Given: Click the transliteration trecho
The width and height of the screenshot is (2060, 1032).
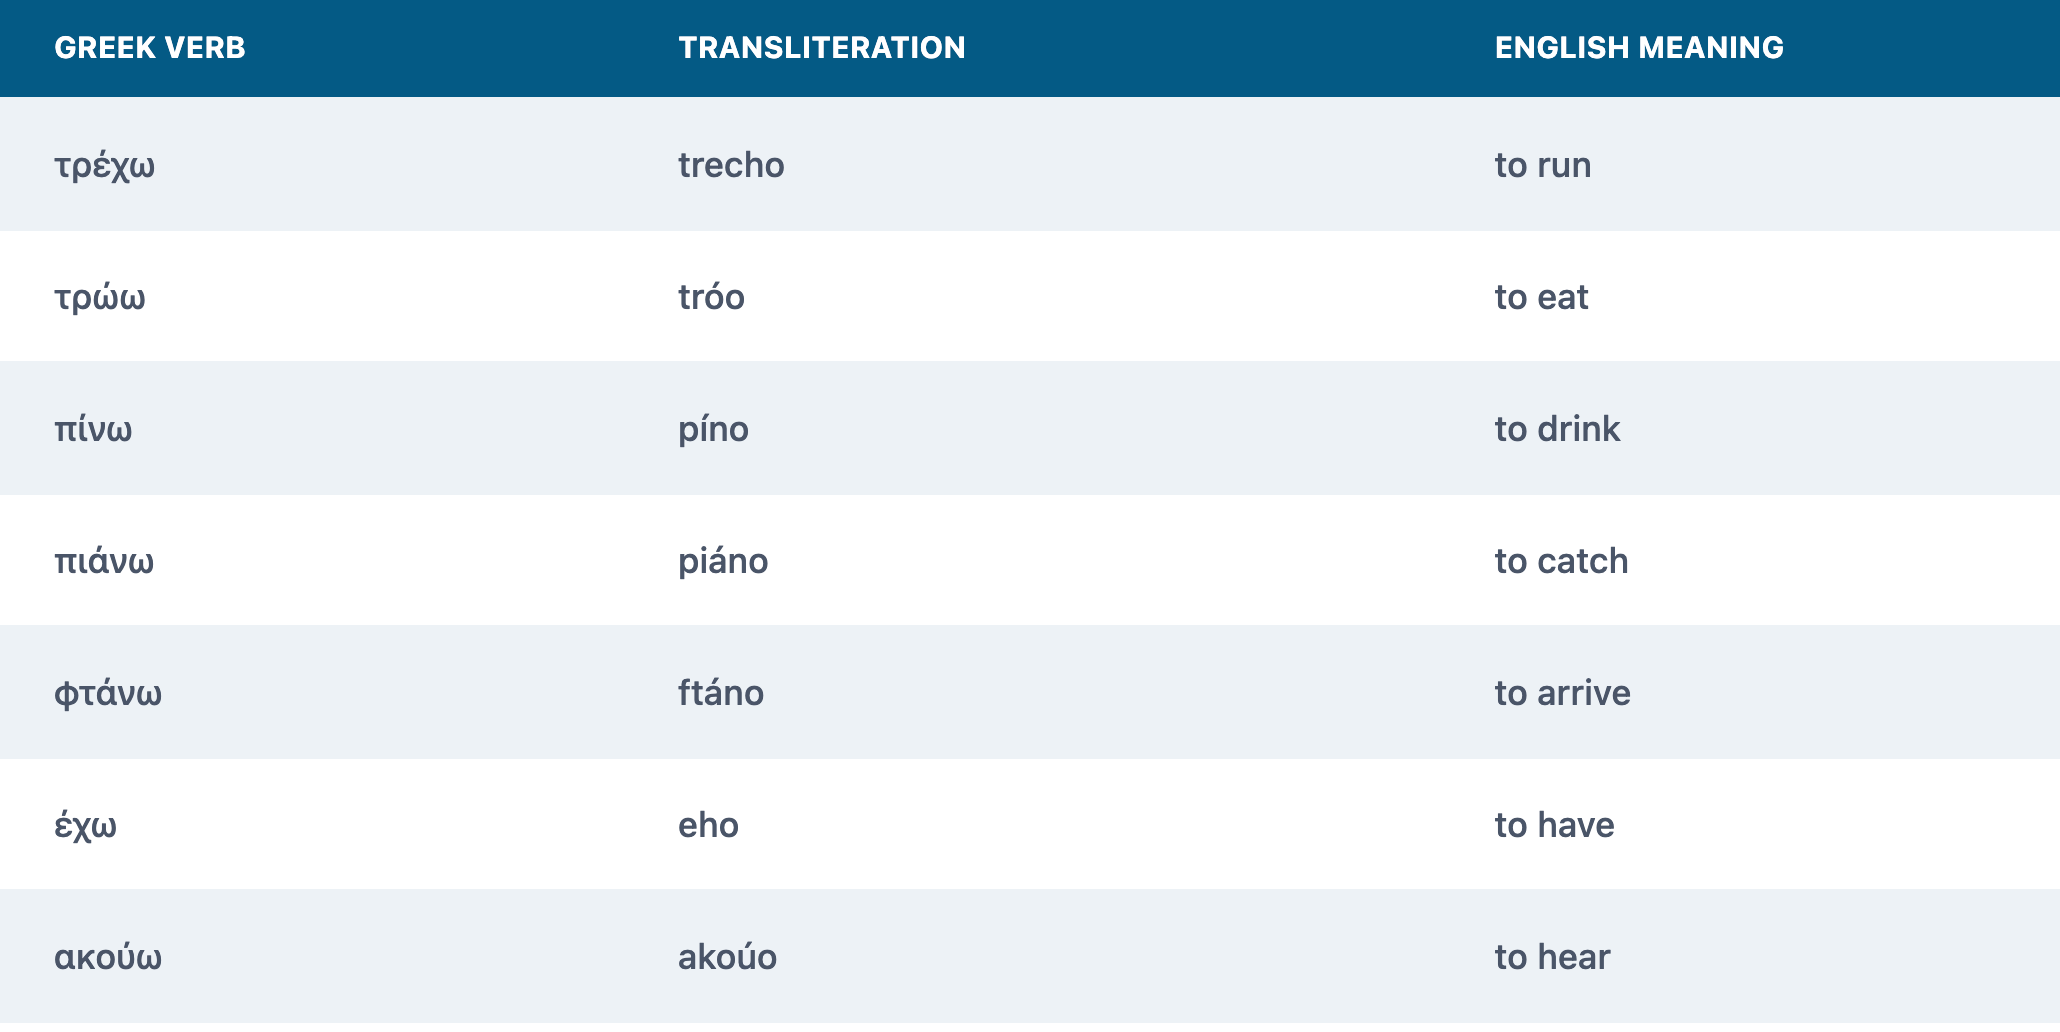Looking at the screenshot, I should click(731, 165).
